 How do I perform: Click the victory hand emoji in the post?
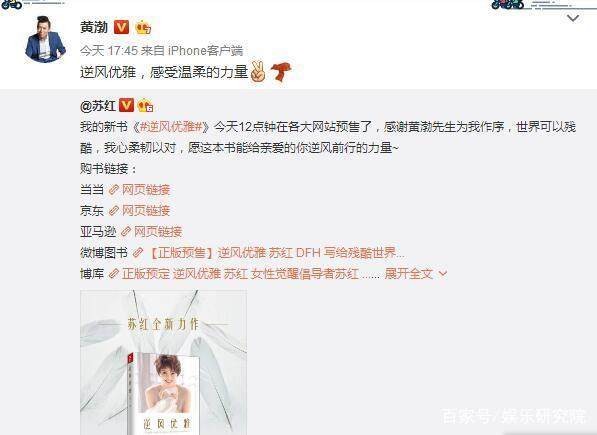(x=258, y=72)
